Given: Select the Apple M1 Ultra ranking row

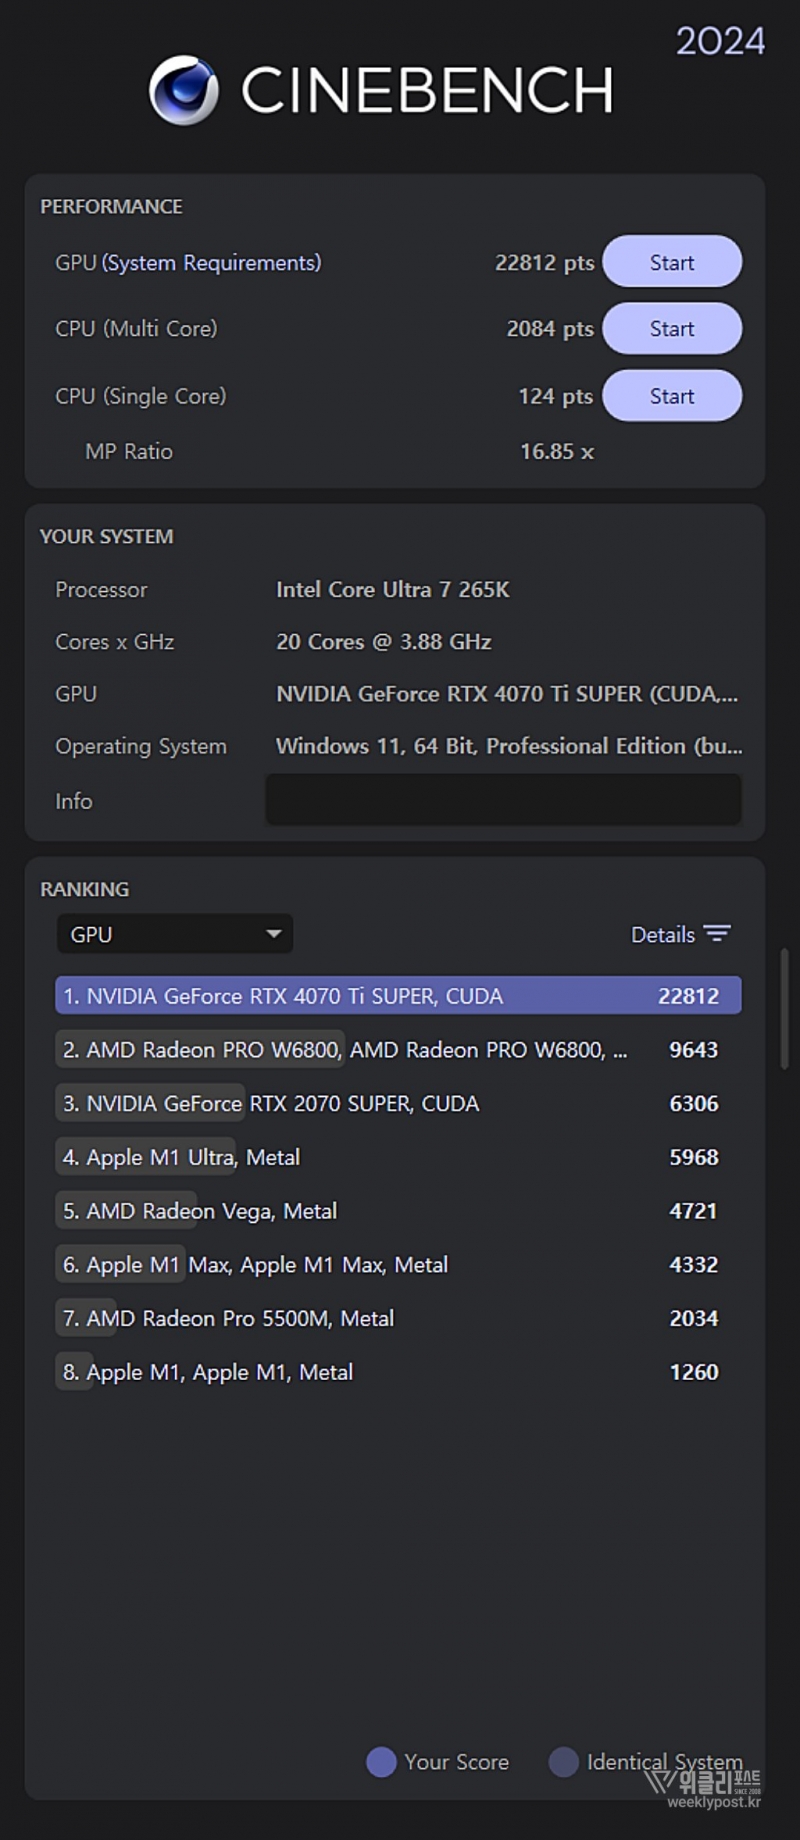Looking at the screenshot, I should click(x=398, y=1157).
